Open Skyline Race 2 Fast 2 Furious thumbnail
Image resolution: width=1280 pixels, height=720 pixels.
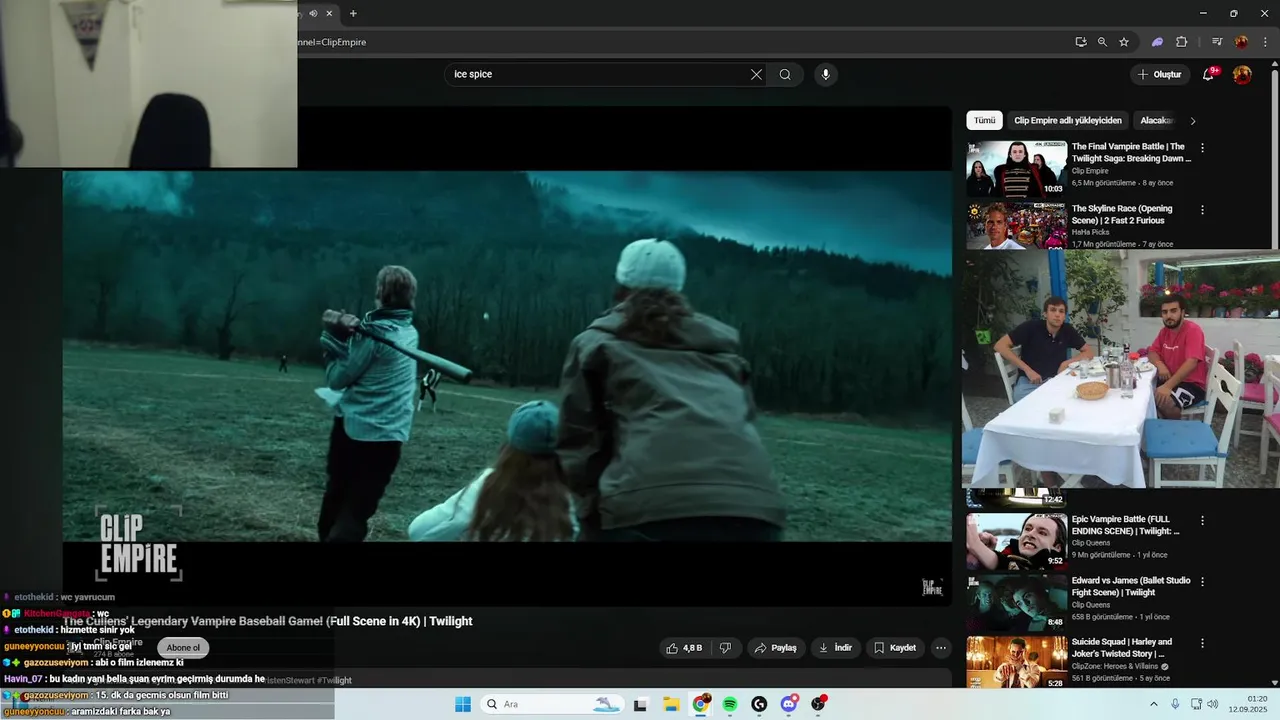[1016, 226]
